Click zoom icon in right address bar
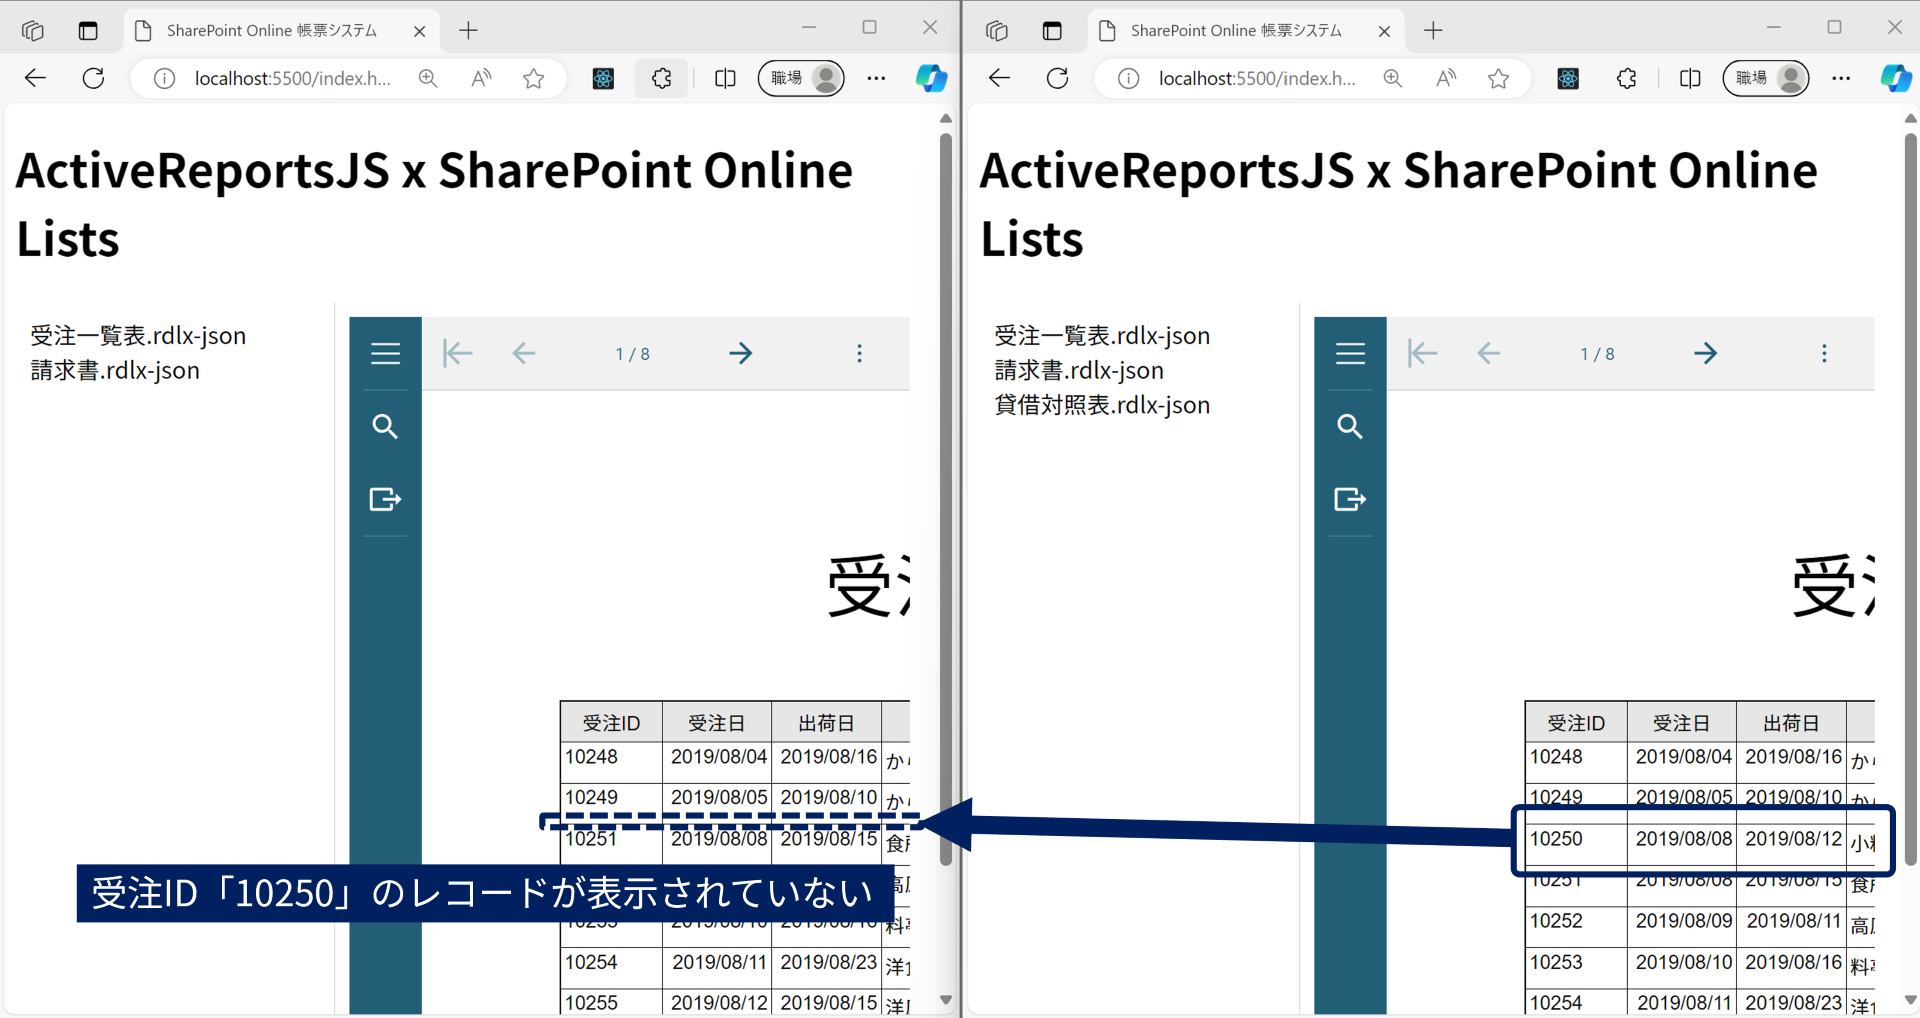This screenshot has width=1920, height=1018. tap(1392, 78)
